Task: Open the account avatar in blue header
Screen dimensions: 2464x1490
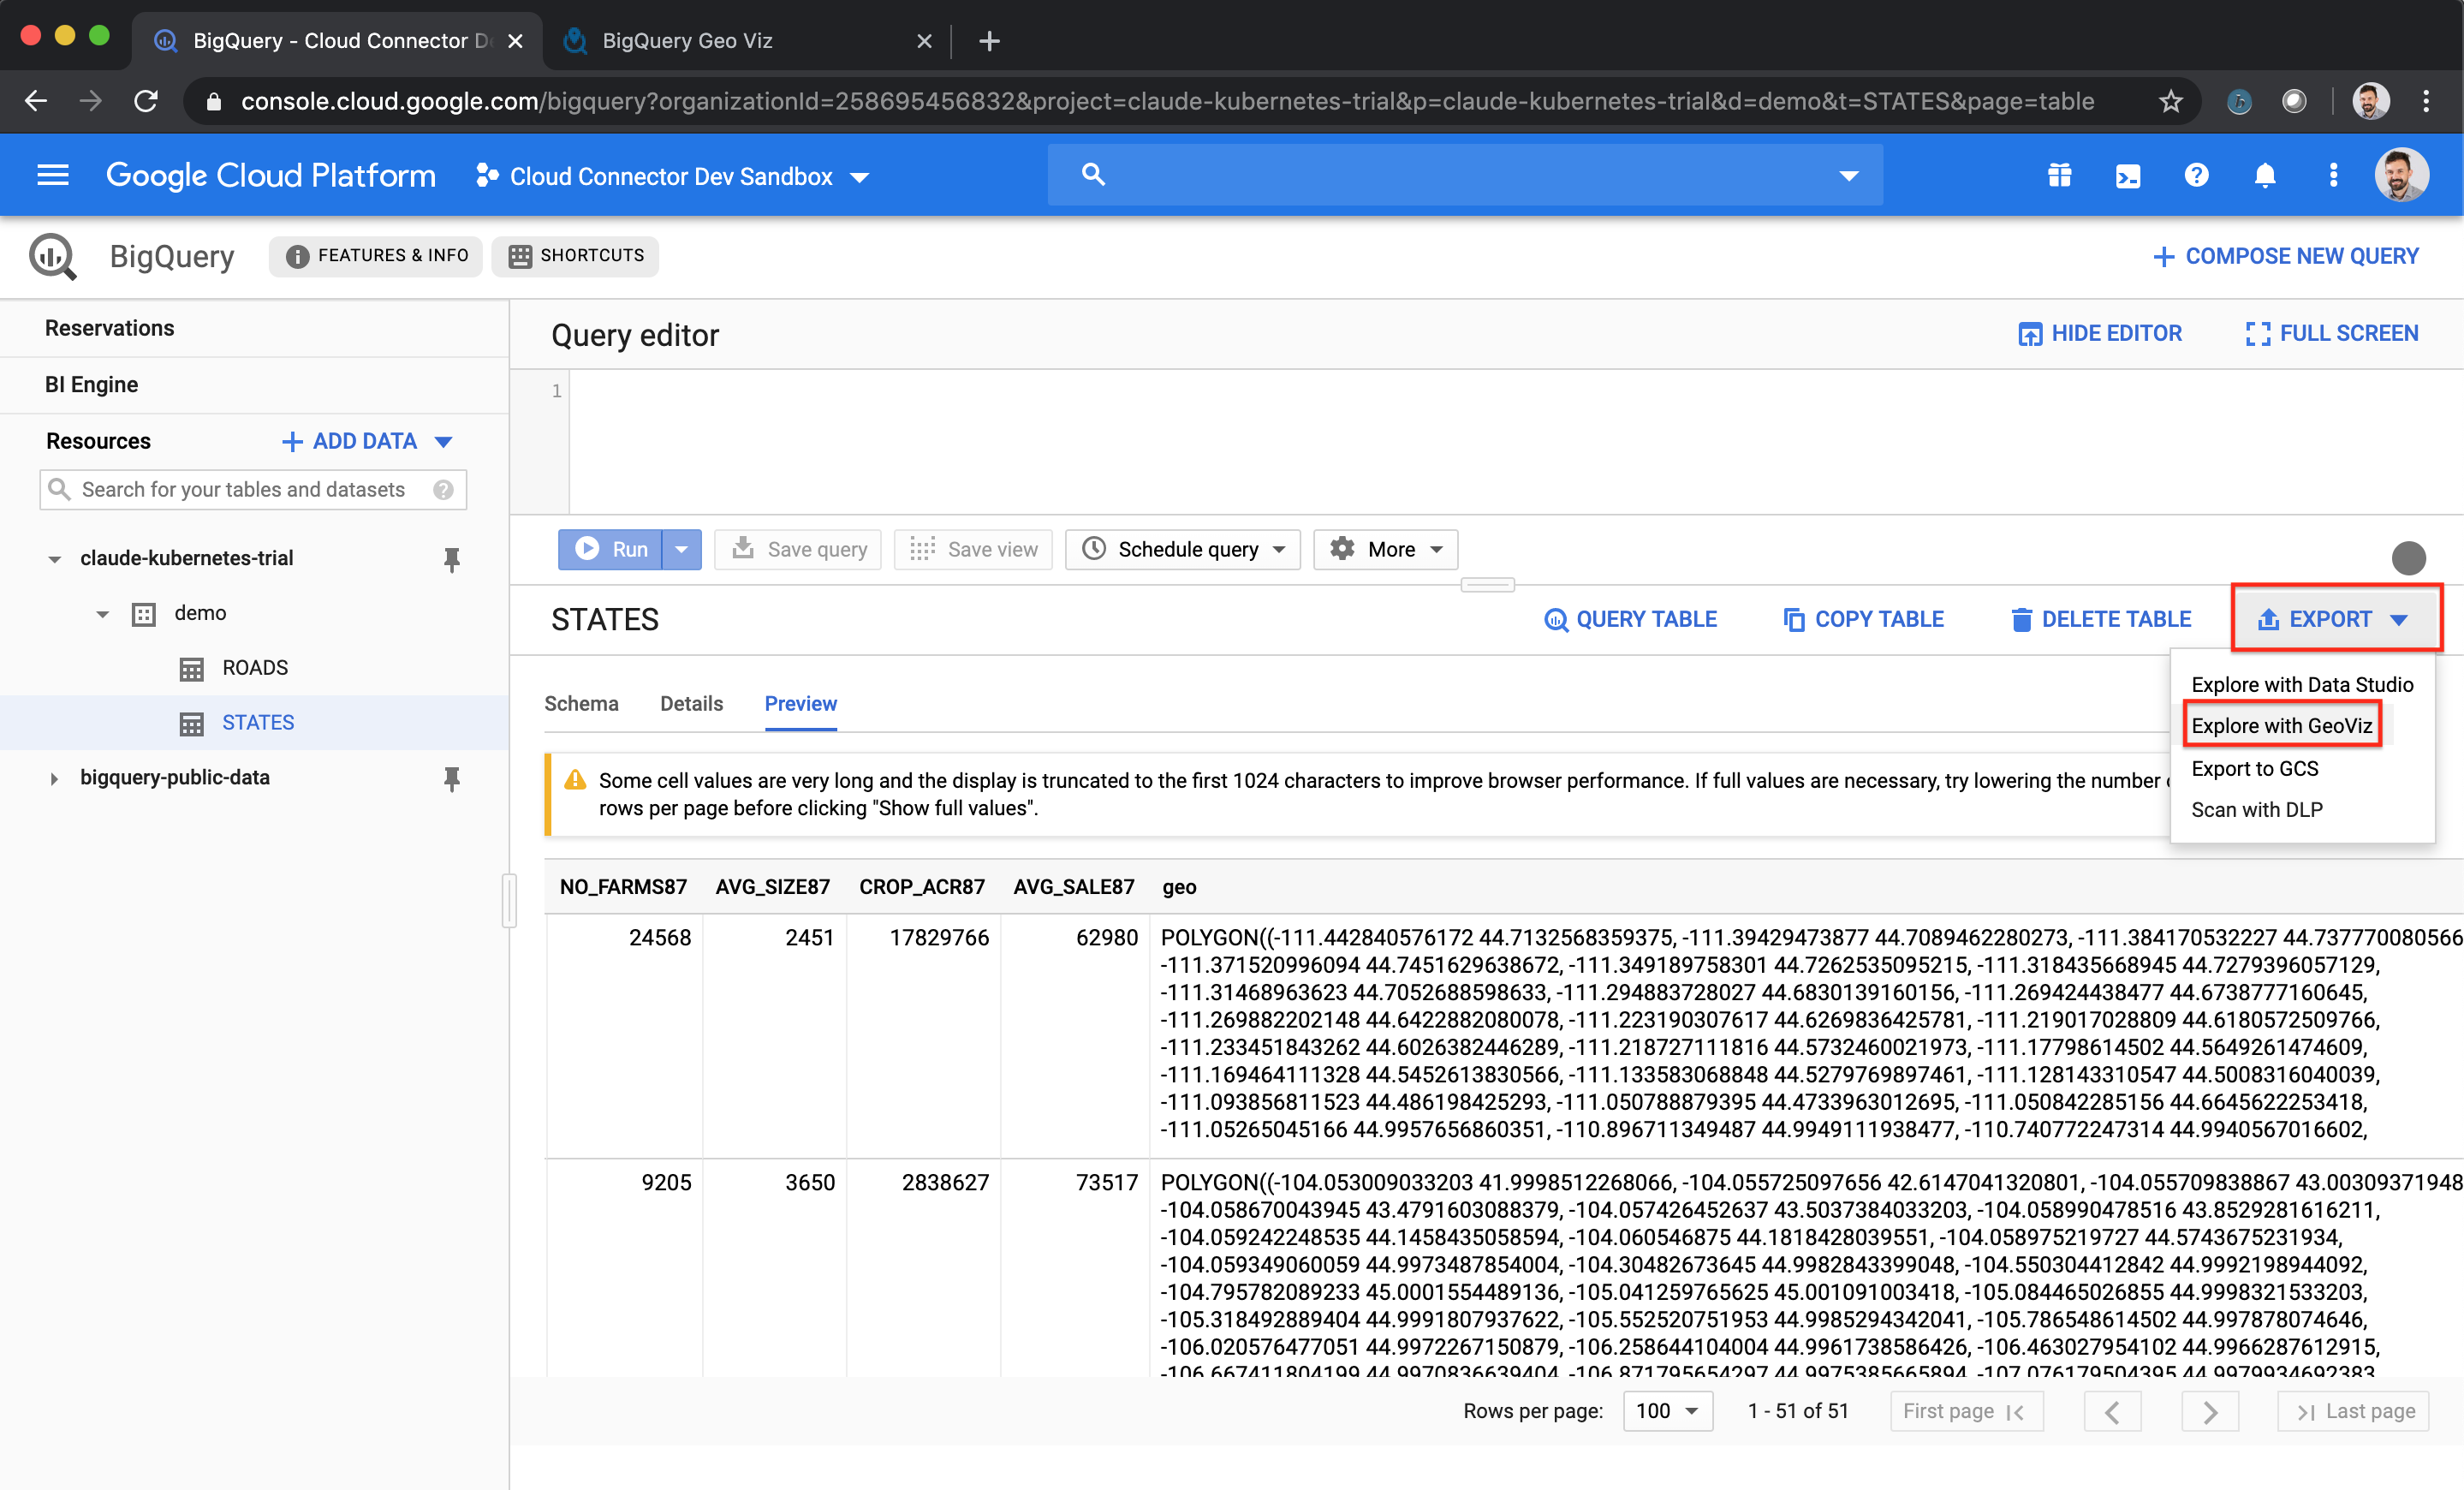Action: click(2401, 175)
